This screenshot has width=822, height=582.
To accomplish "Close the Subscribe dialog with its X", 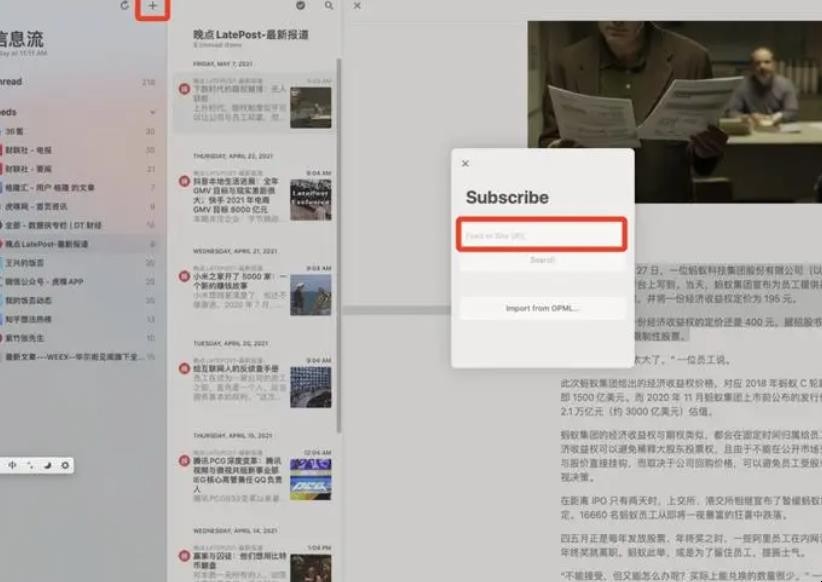I will 465,163.
